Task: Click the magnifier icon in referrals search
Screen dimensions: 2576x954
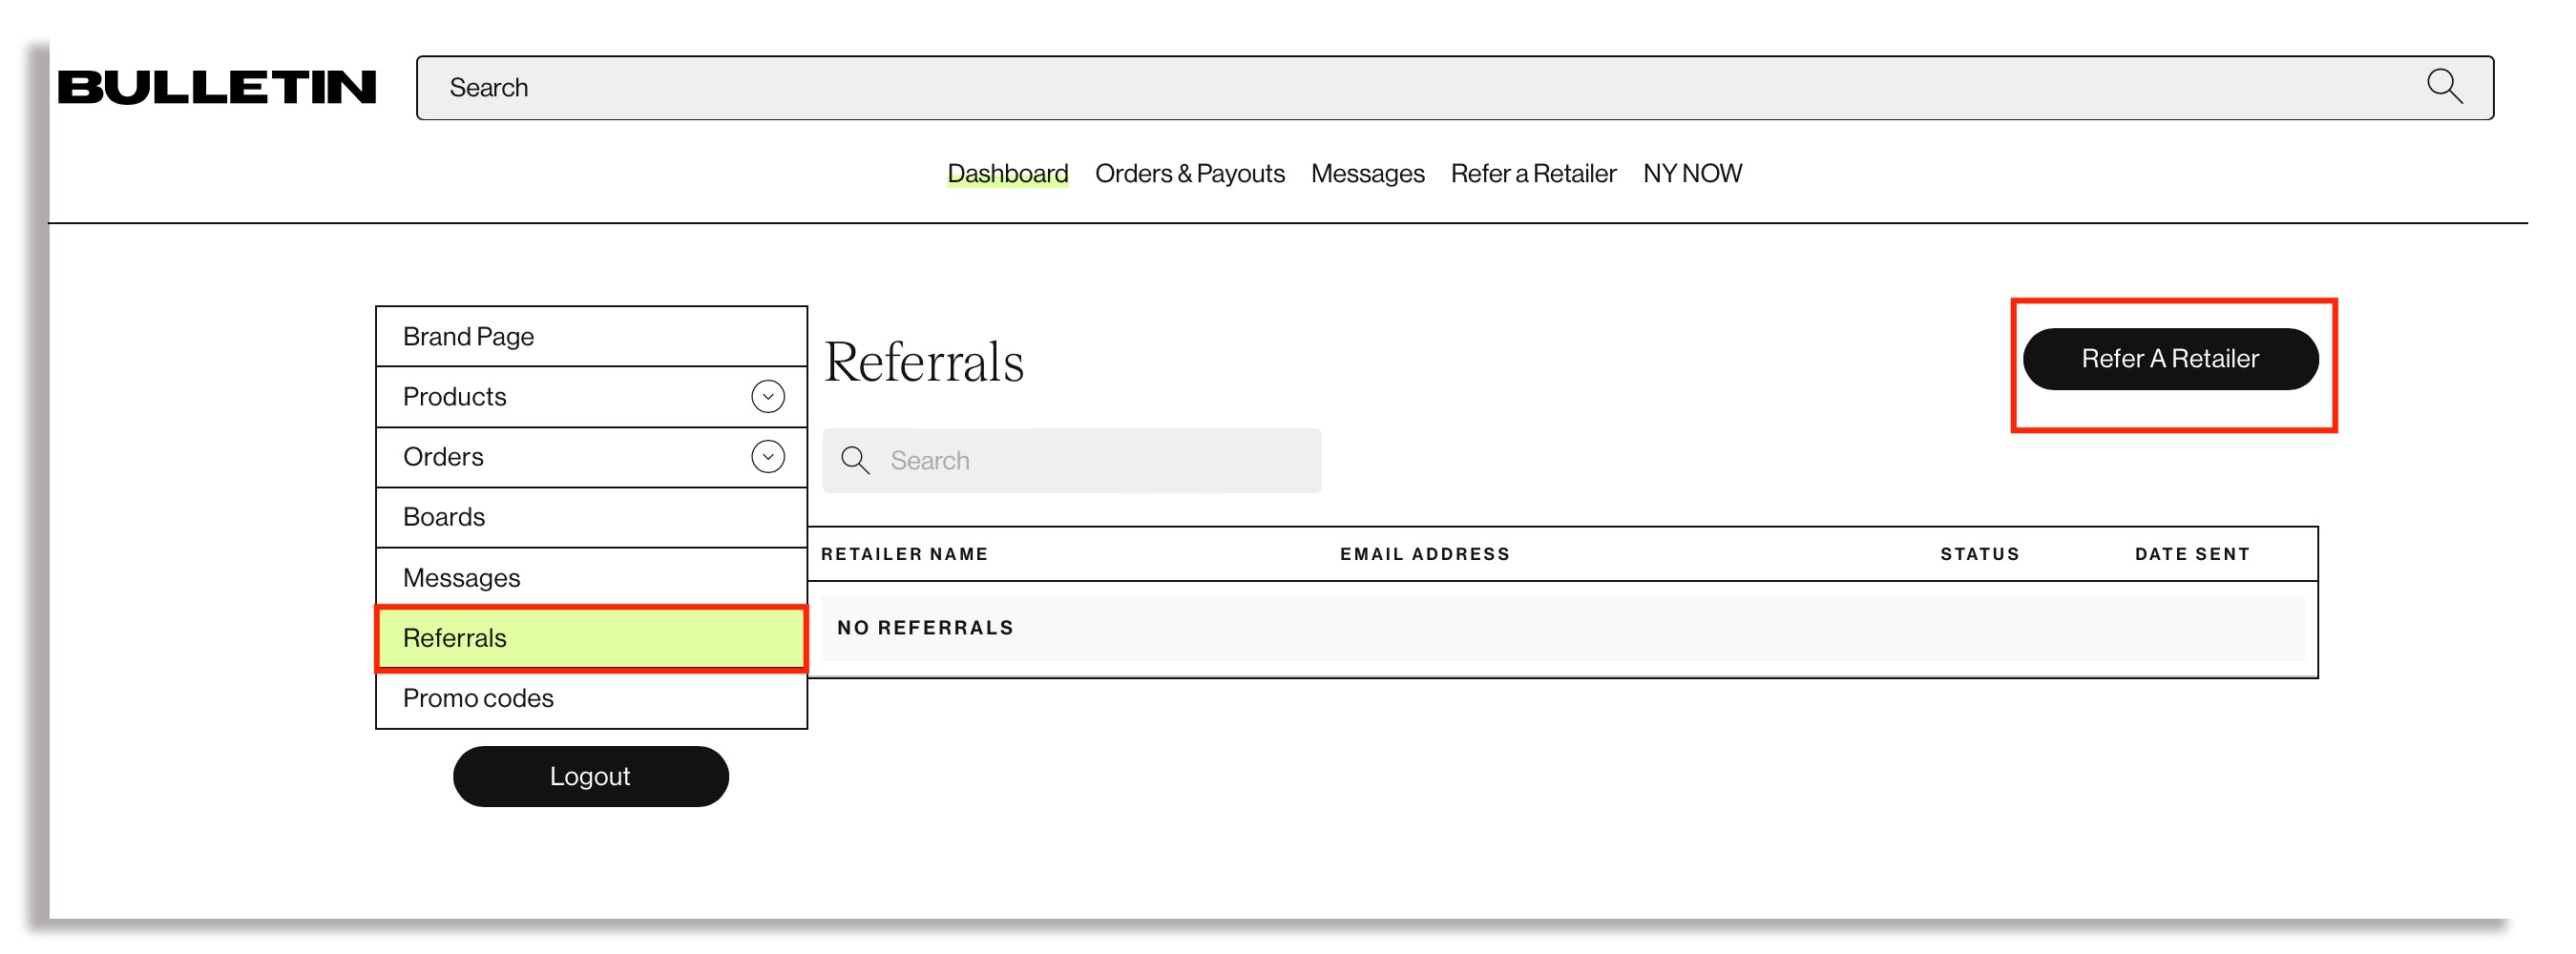Action: coord(854,460)
